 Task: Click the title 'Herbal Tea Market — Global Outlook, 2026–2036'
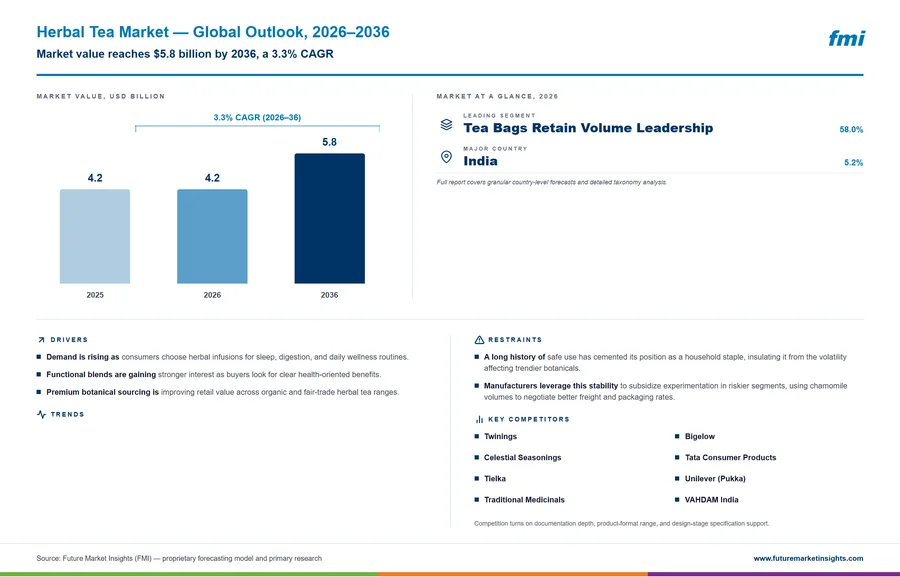coord(213,32)
